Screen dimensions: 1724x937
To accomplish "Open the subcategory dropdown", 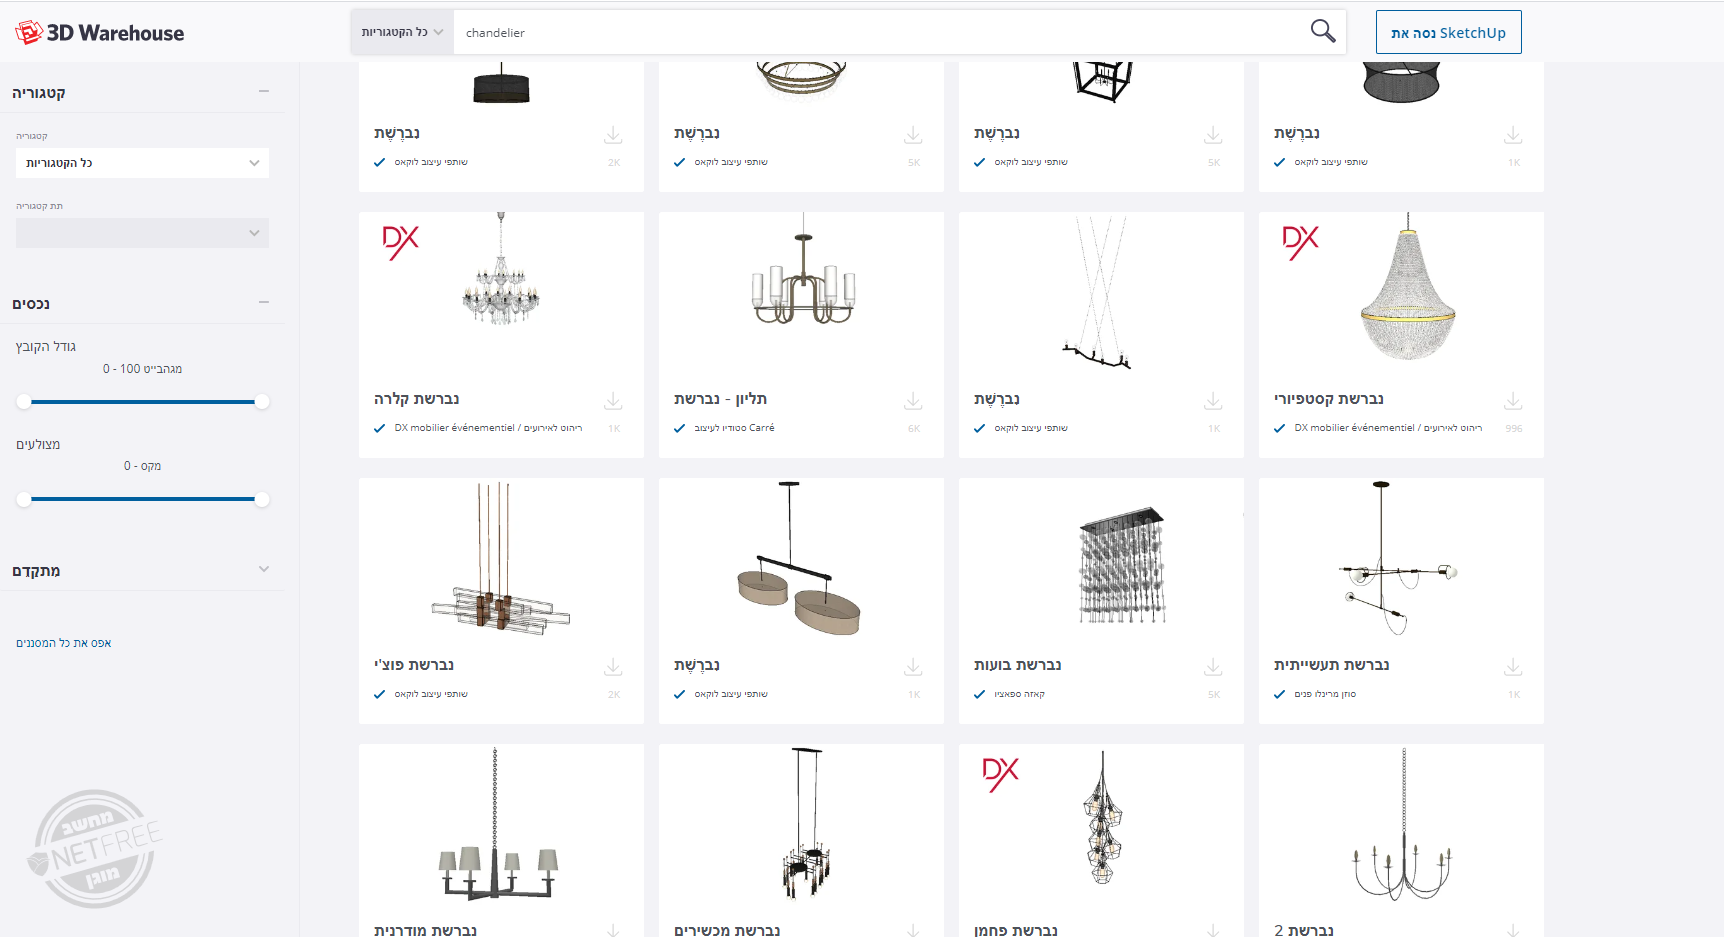I will pyautogui.click(x=142, y=233).
